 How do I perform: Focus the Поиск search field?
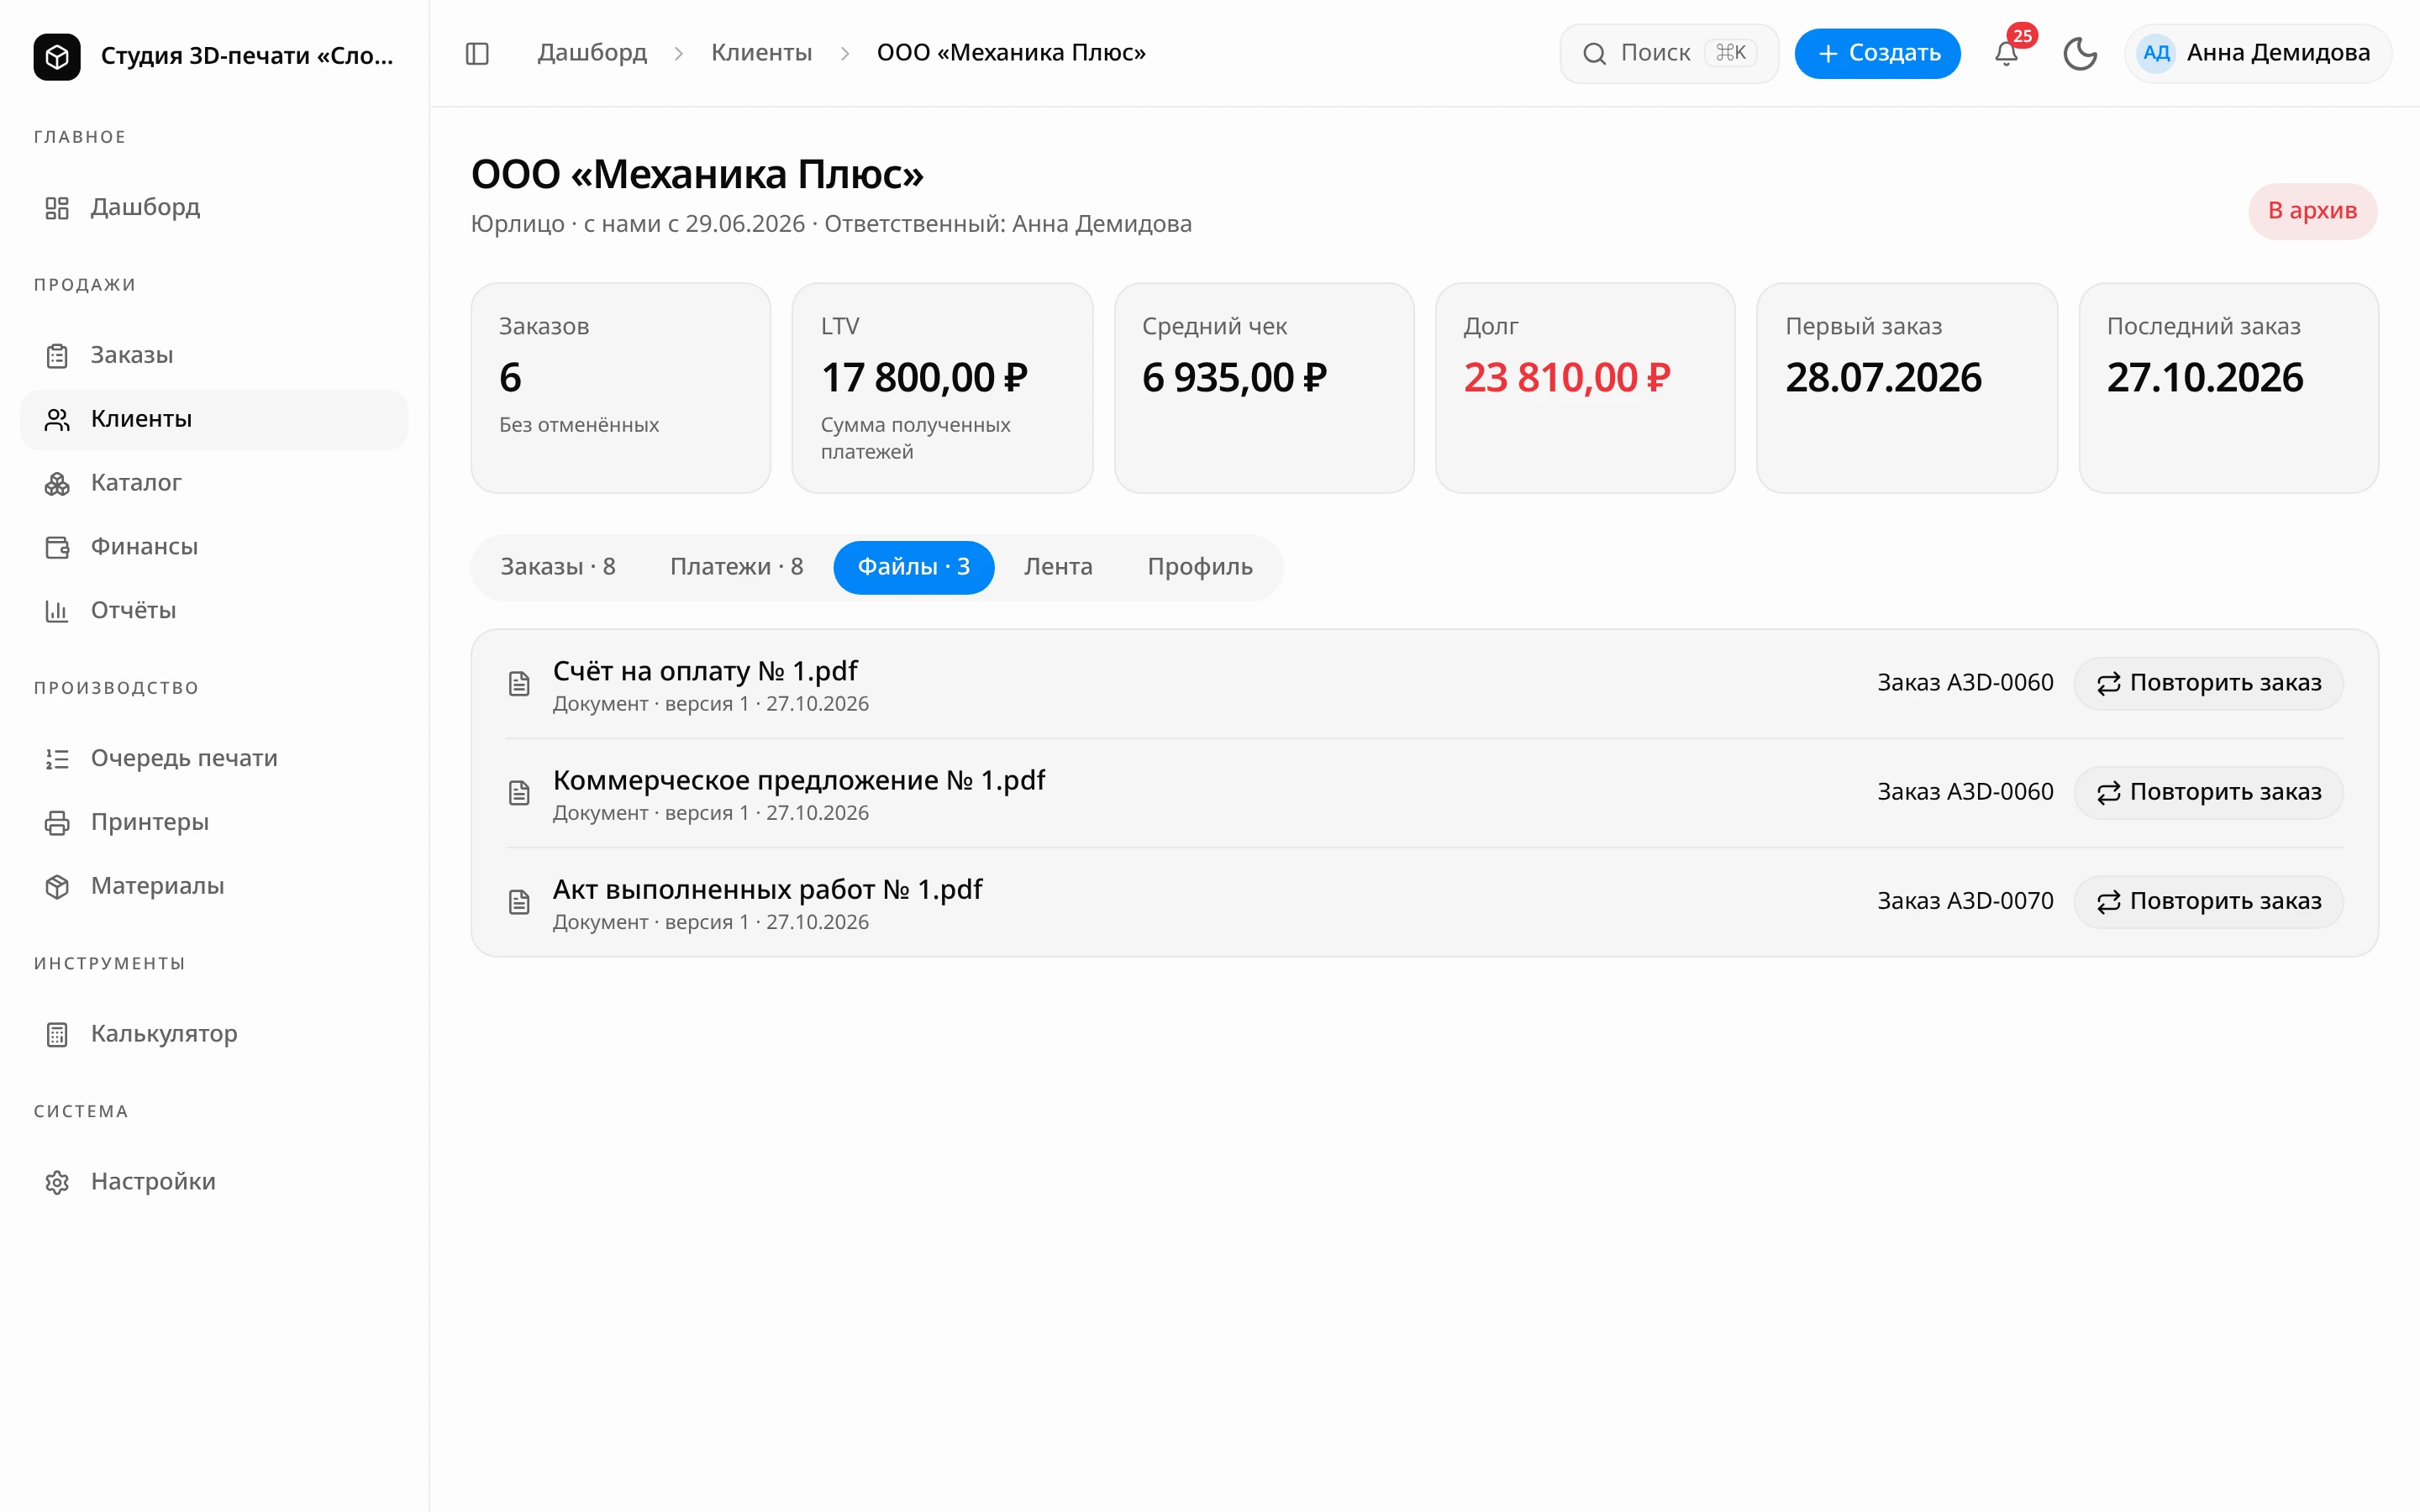[1669, 54]
